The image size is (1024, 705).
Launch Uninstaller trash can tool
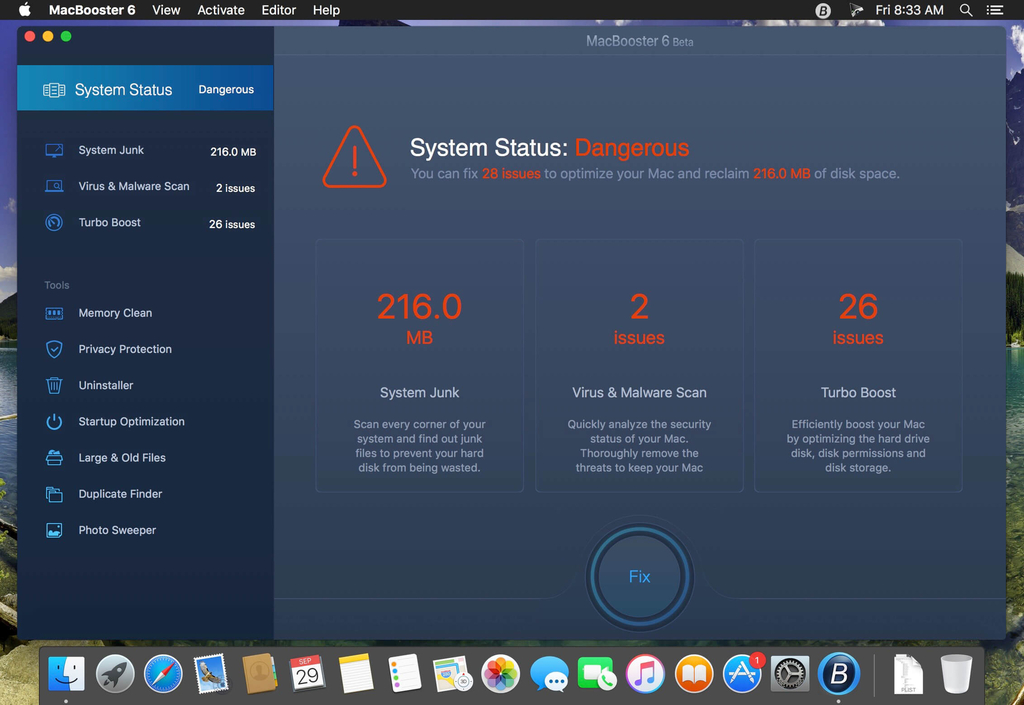(x=105, y=386)
